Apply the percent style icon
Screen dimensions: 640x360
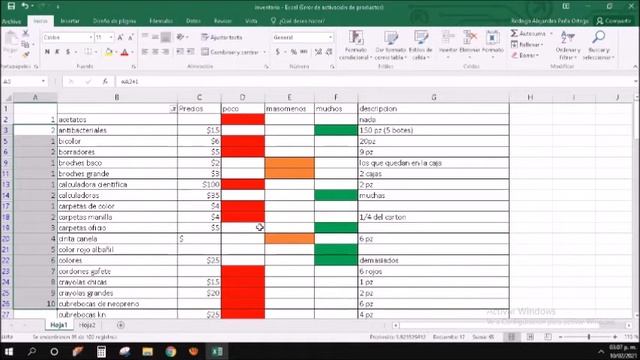pyautogui.click(x=293, y=52)
